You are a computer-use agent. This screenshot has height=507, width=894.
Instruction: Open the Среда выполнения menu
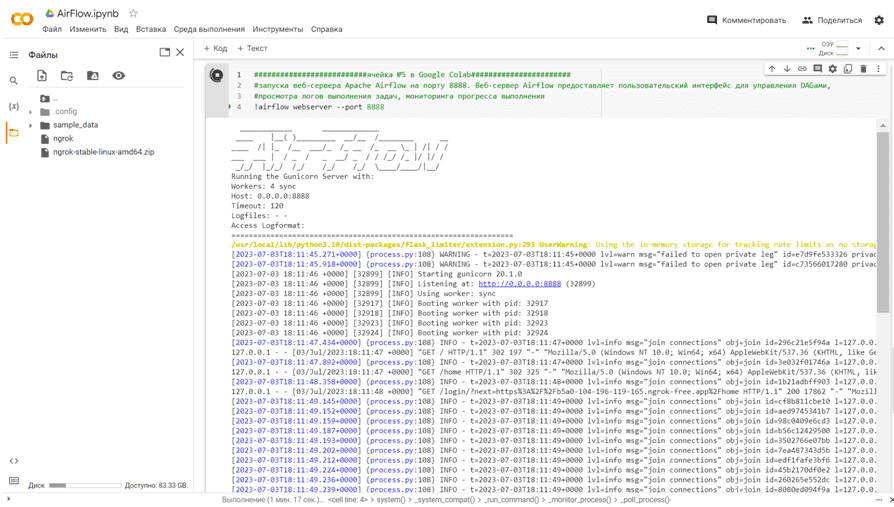tap(209, 29)
